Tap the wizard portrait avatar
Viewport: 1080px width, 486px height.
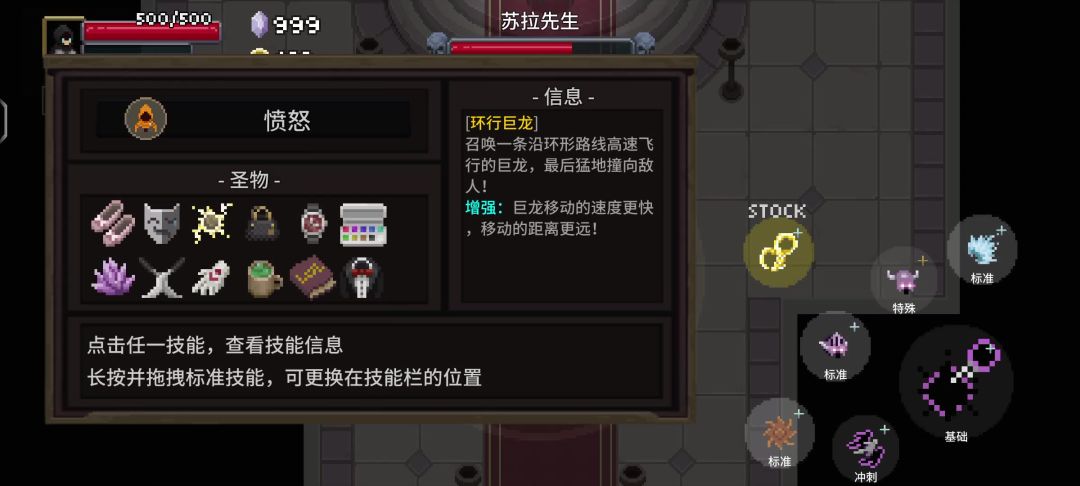pos(63,36)
